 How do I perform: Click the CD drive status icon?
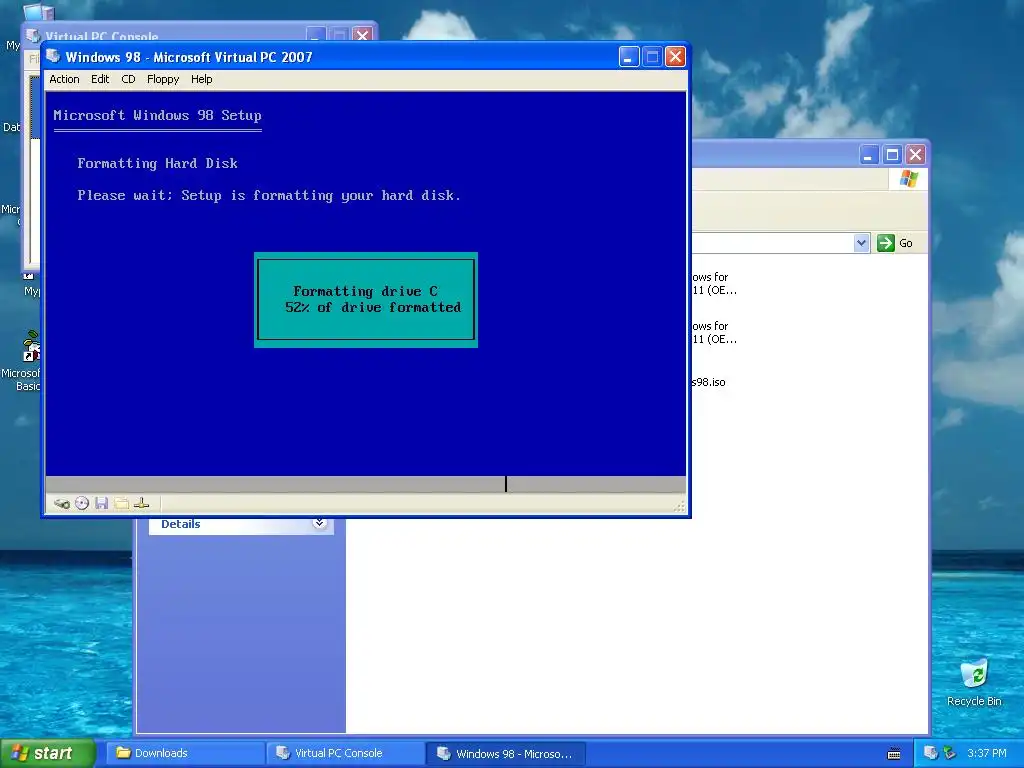click(x=82, y=504)
